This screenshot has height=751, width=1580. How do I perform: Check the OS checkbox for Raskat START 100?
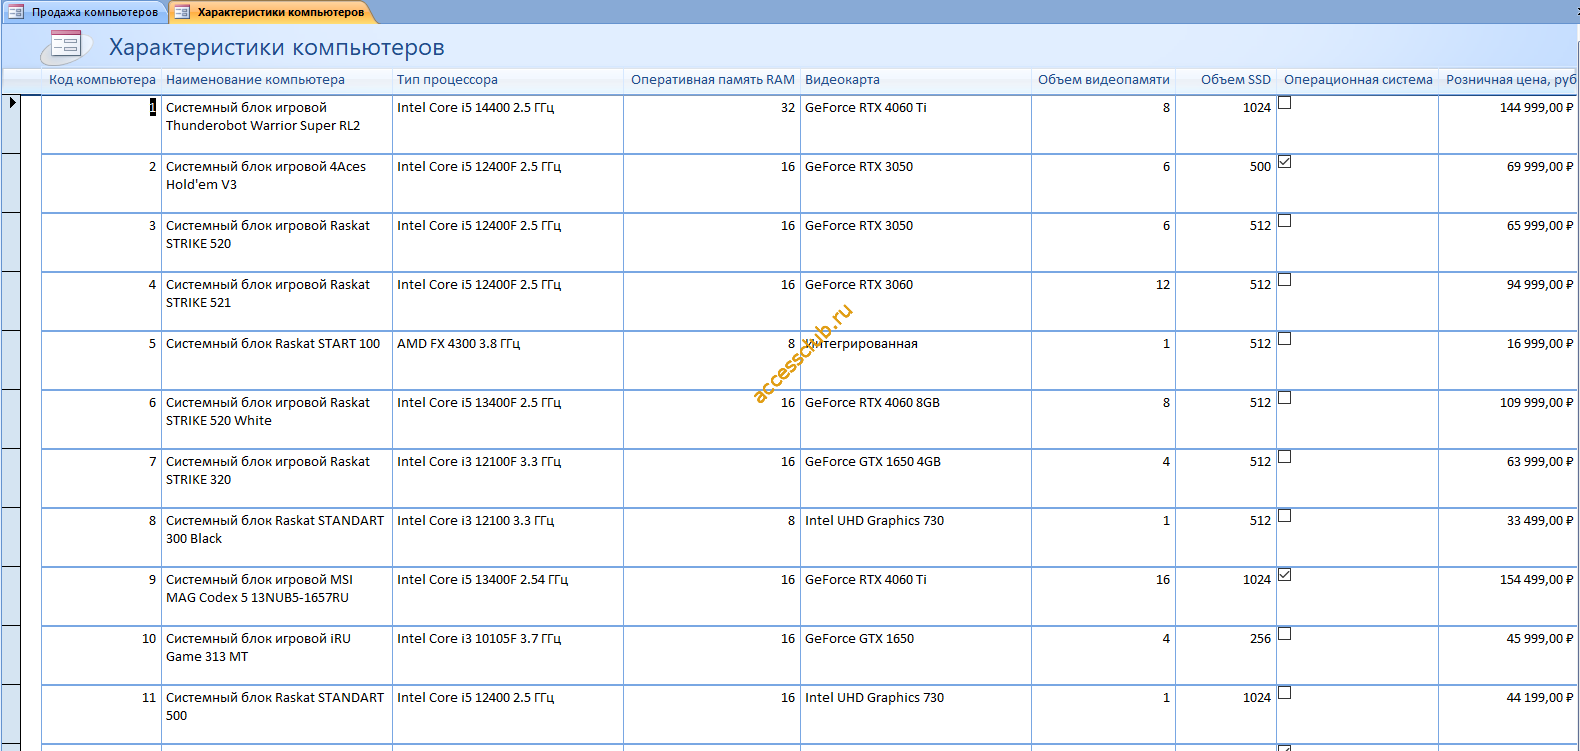point(1285,339)
